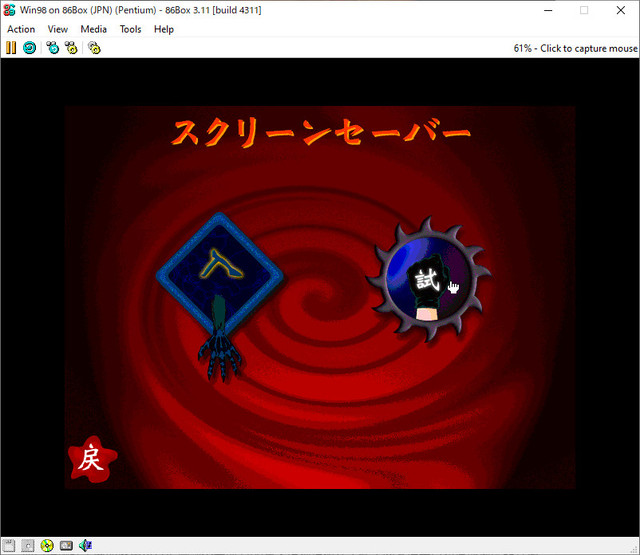This screenshot has width=640, height=555.
Task: Open the Help menu
Action: click(164, 29)
